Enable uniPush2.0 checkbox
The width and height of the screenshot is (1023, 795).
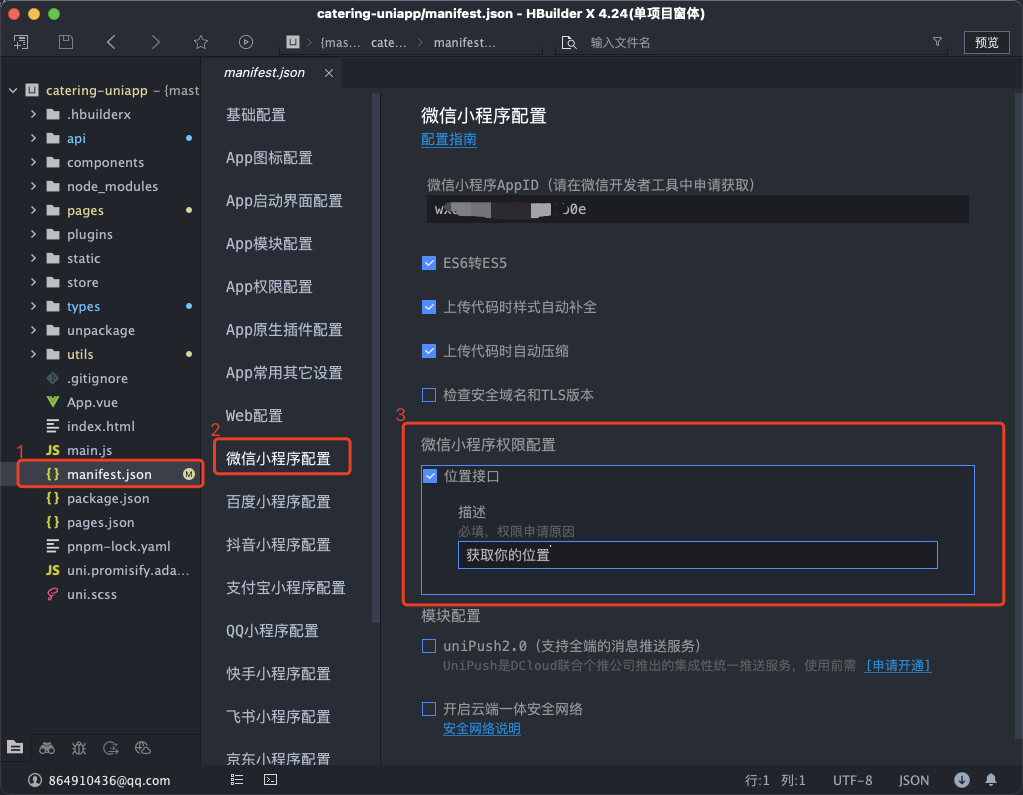[429, 646]
